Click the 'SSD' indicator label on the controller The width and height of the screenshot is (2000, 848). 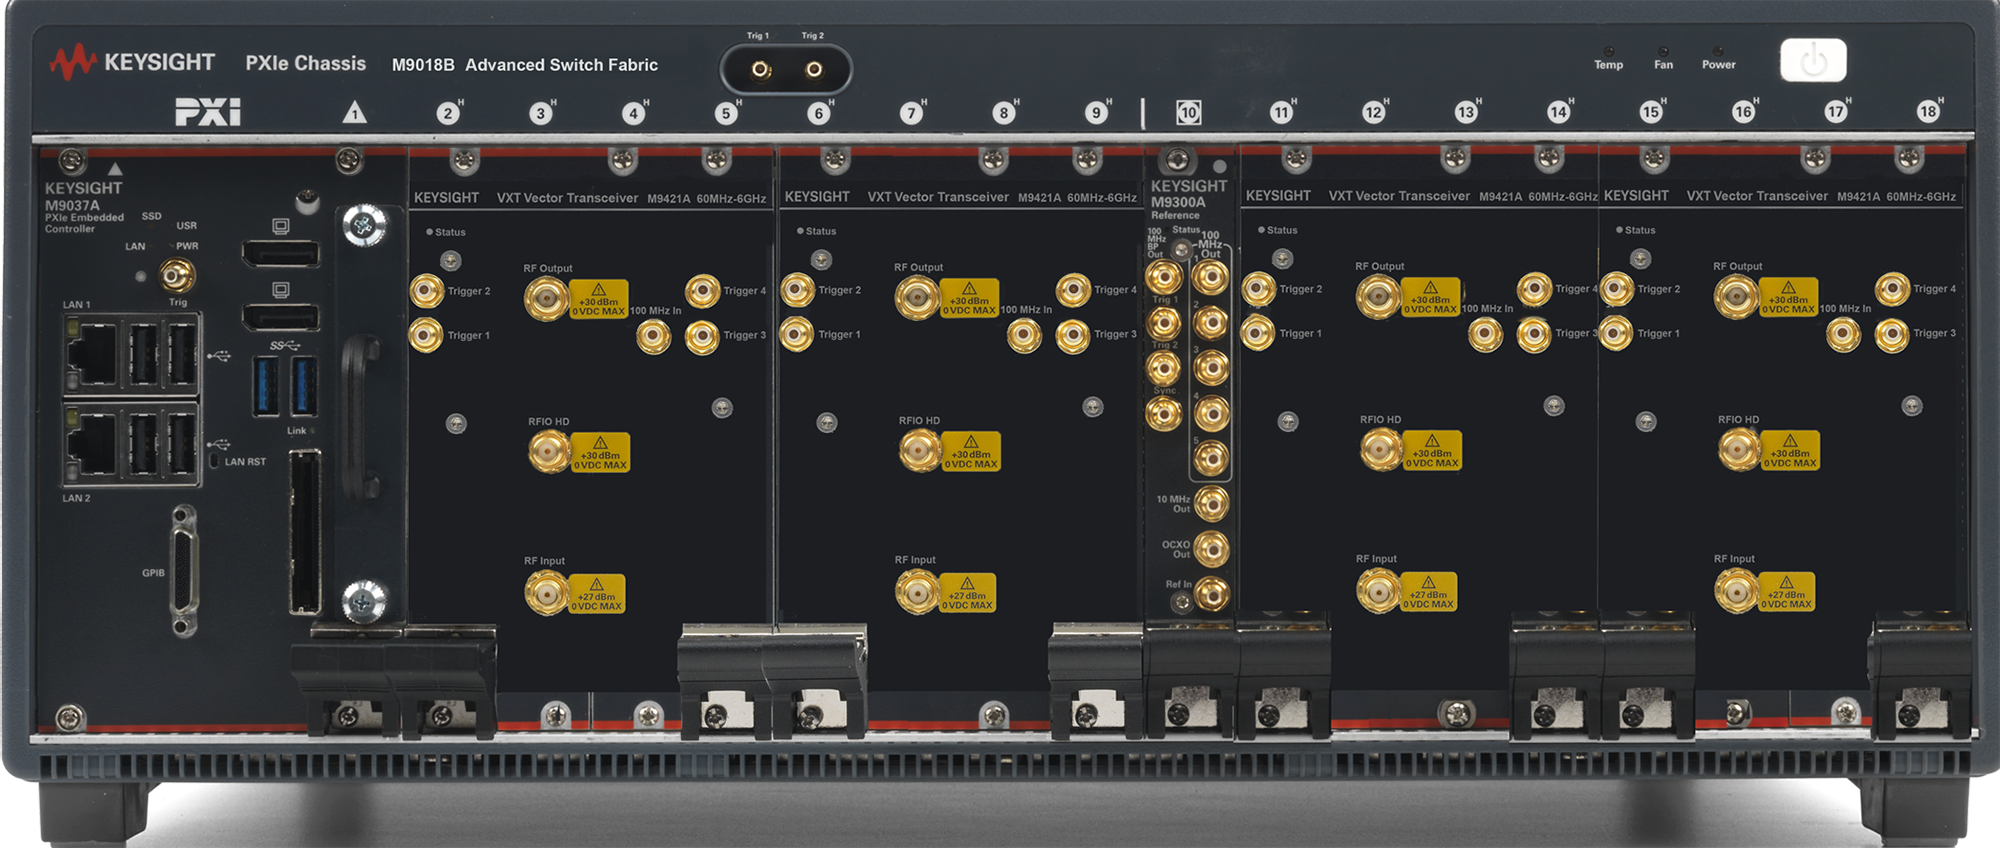[151, 216]
